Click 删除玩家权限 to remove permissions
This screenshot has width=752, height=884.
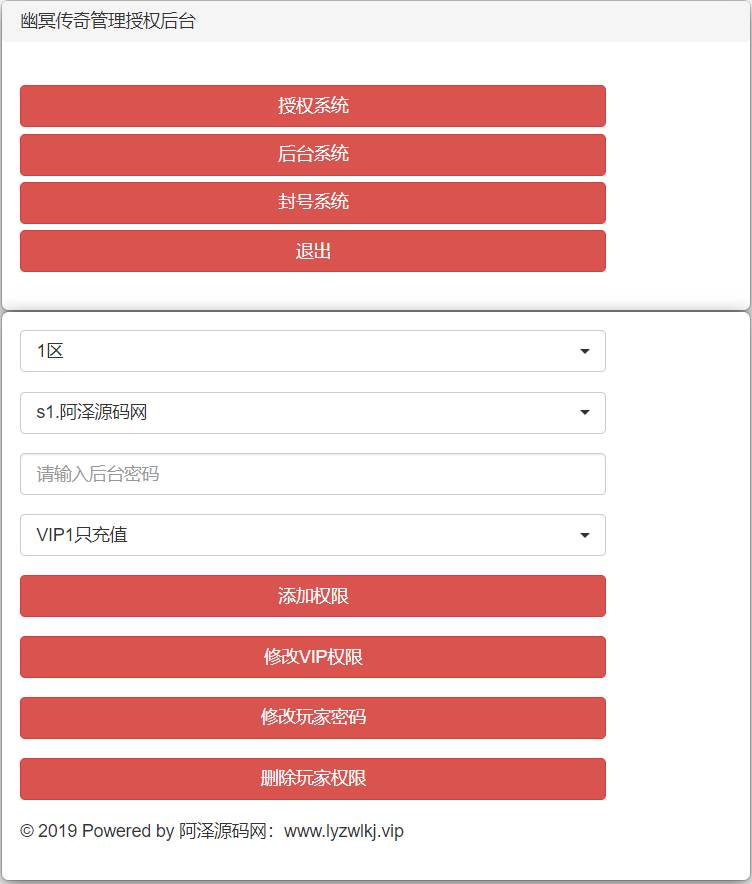(x=313, y=778)
